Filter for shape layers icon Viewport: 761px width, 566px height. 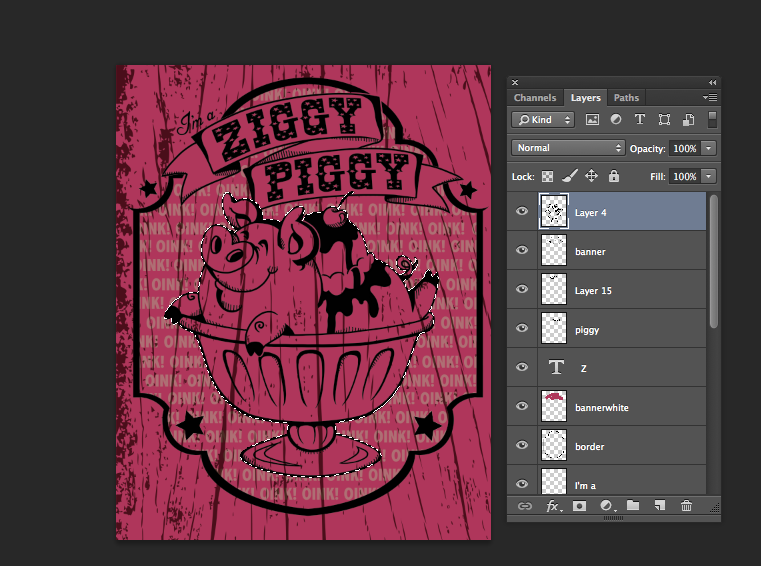point(664,119)
